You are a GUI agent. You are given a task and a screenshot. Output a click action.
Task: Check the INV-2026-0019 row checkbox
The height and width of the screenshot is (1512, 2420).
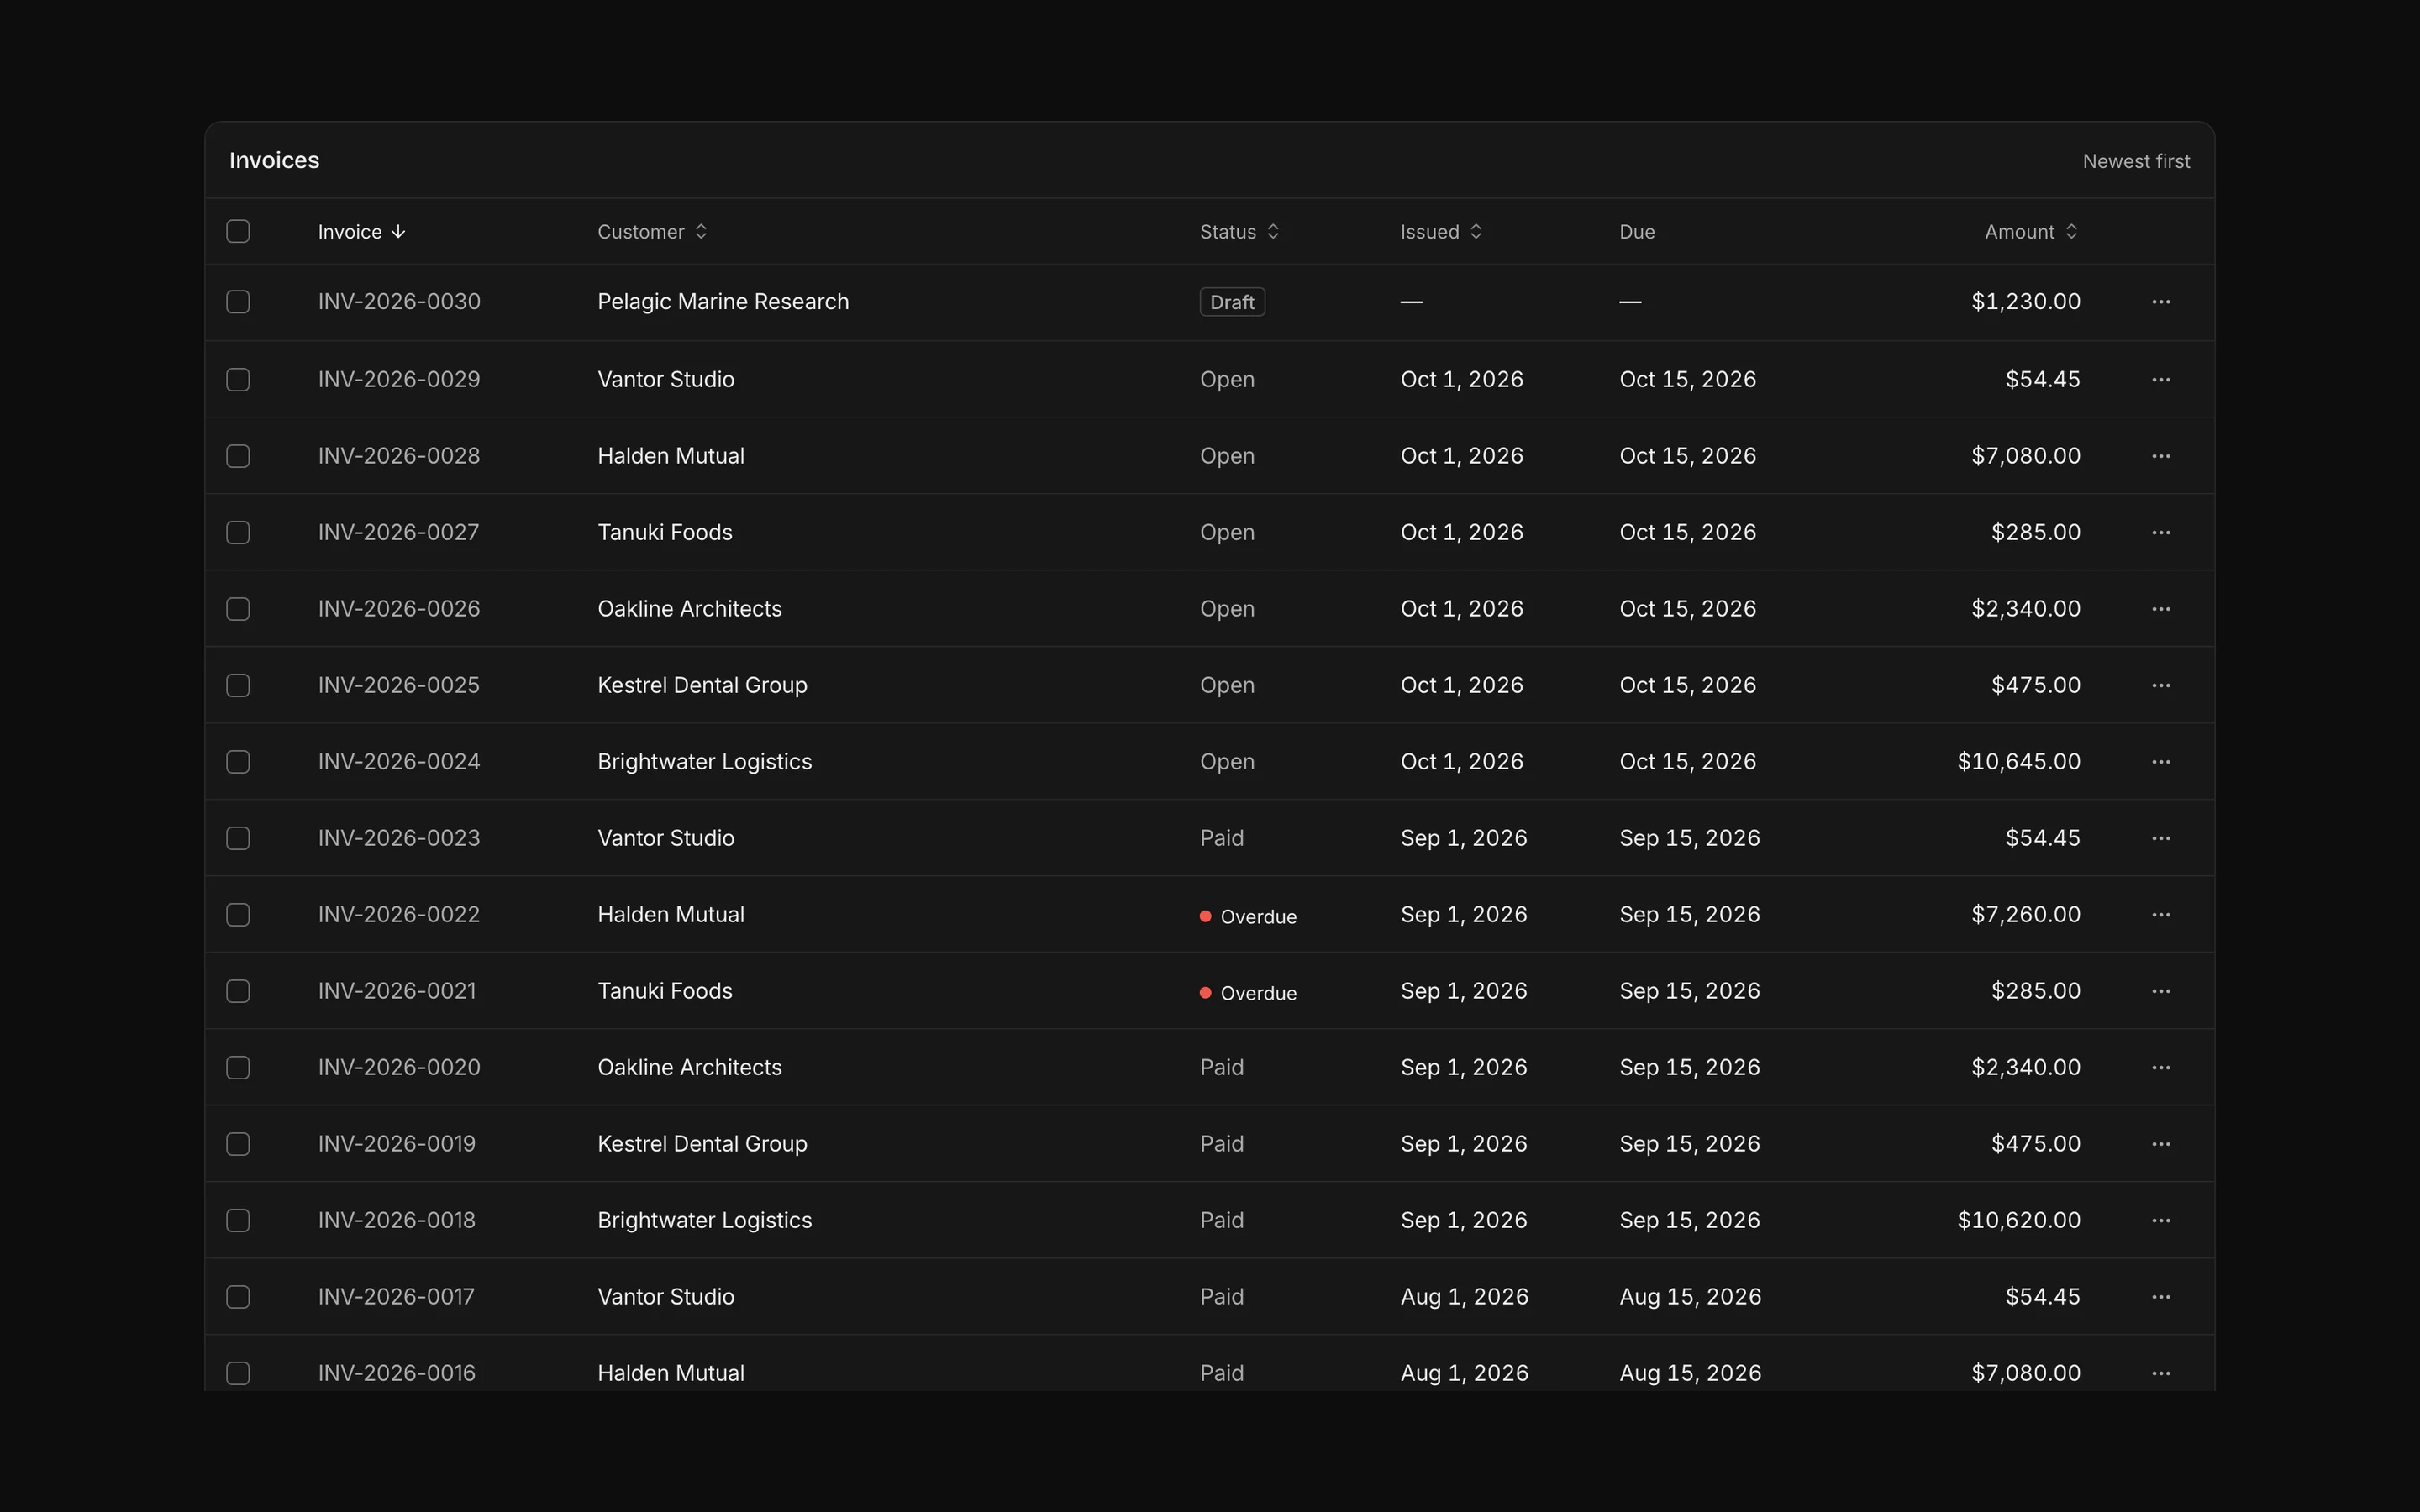pos(238,1144)
